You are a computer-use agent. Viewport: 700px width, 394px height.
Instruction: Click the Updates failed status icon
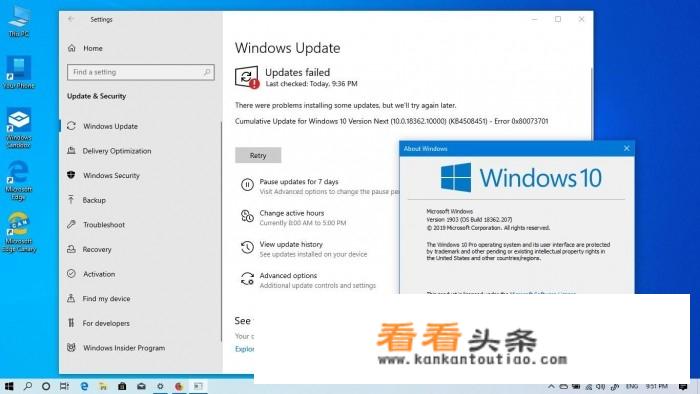click(247, 77)
